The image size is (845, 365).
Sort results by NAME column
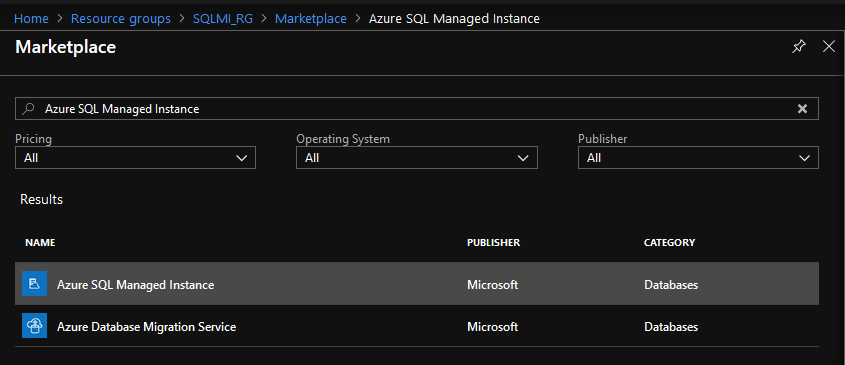point(40,243)
